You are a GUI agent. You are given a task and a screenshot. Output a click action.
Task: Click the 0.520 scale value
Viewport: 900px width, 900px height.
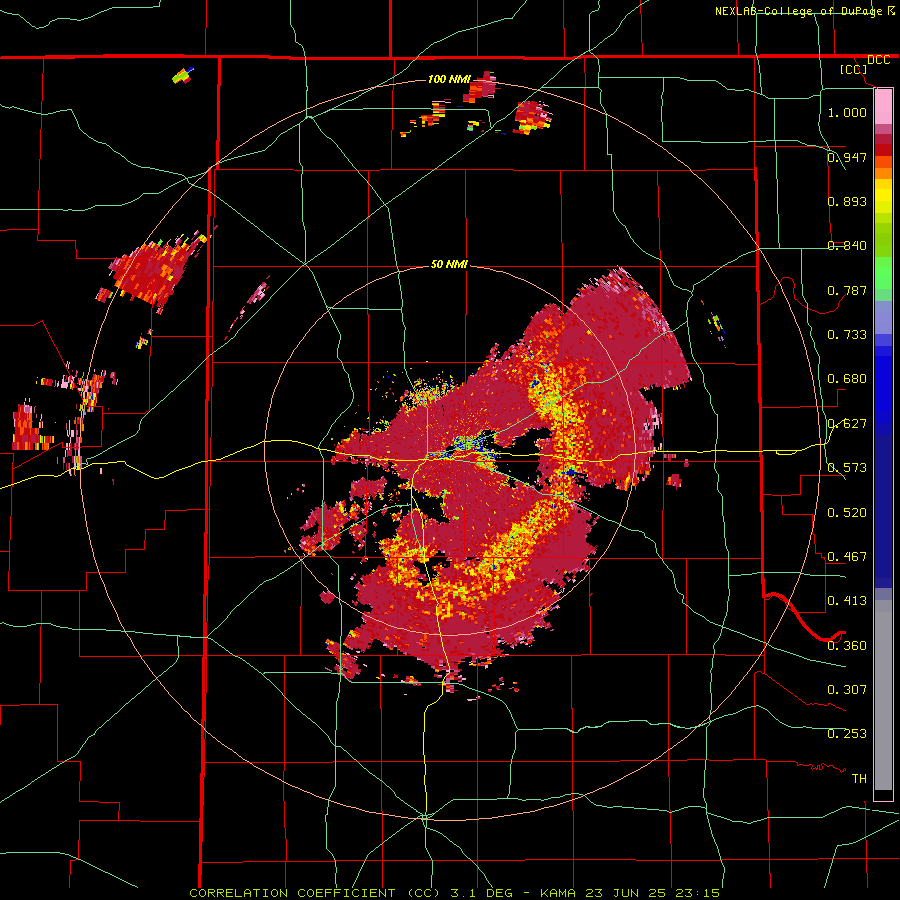(847, 513)
